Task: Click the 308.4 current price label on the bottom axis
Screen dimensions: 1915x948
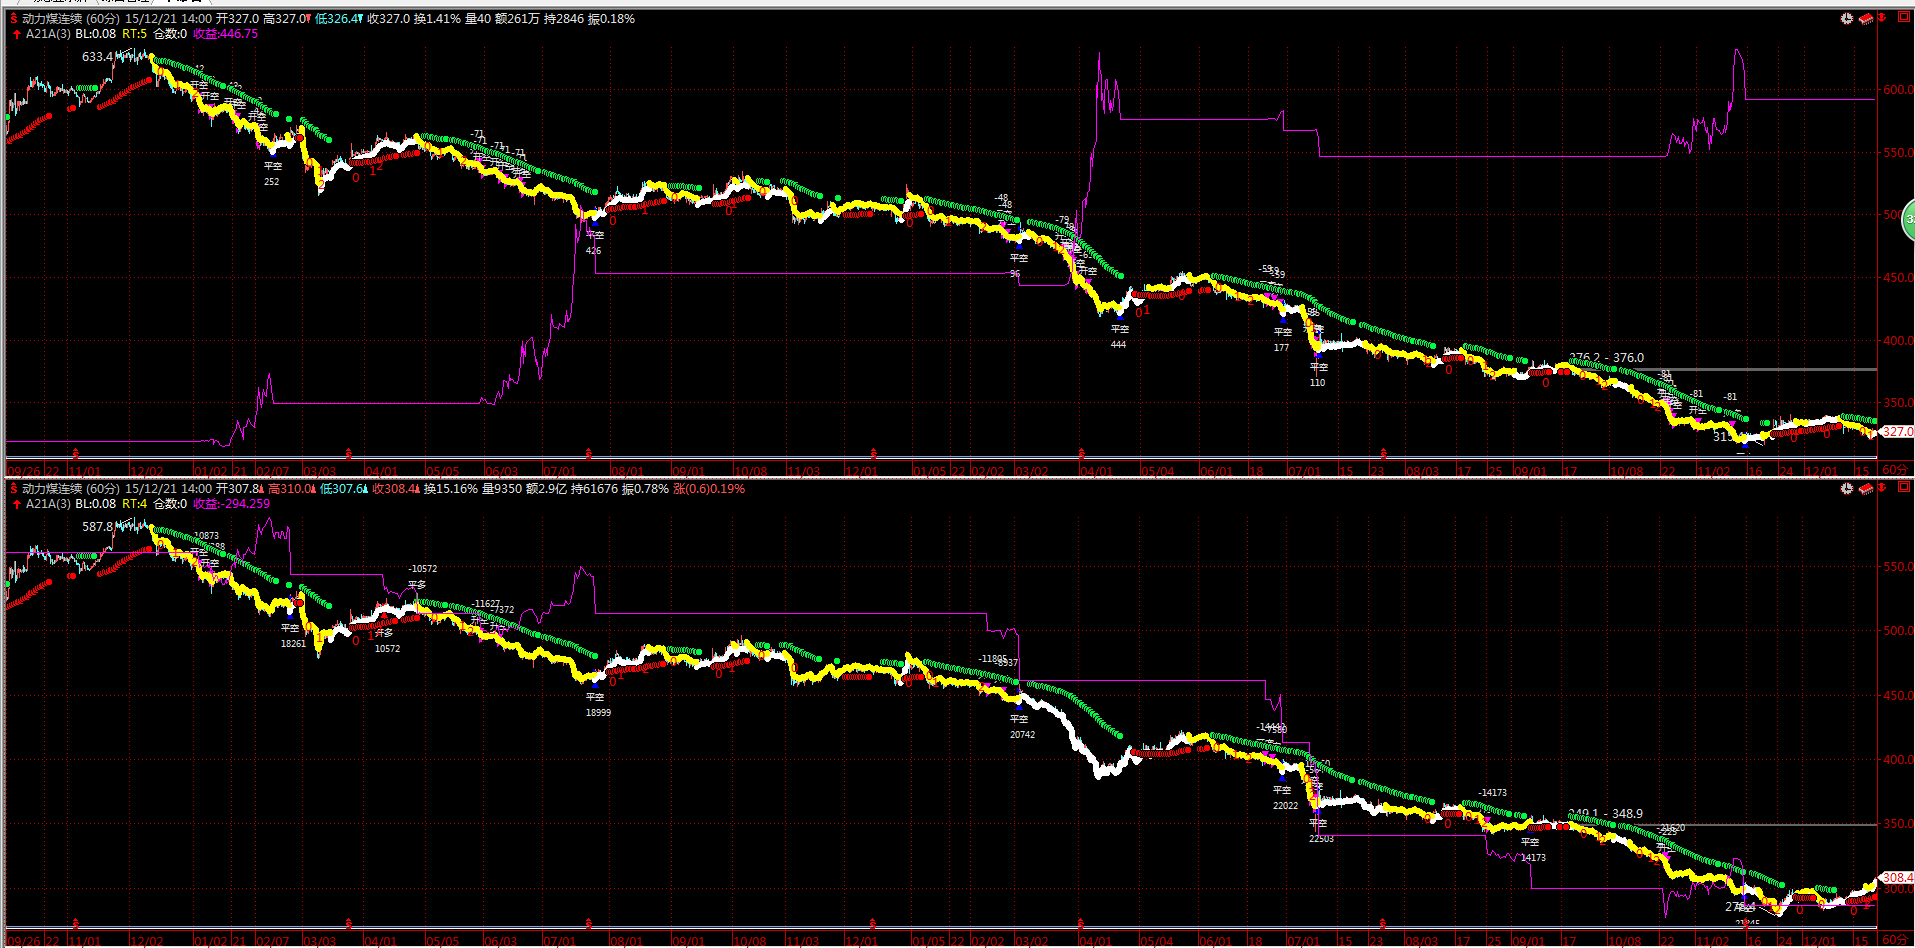Action: click(x=1897, y=878)
